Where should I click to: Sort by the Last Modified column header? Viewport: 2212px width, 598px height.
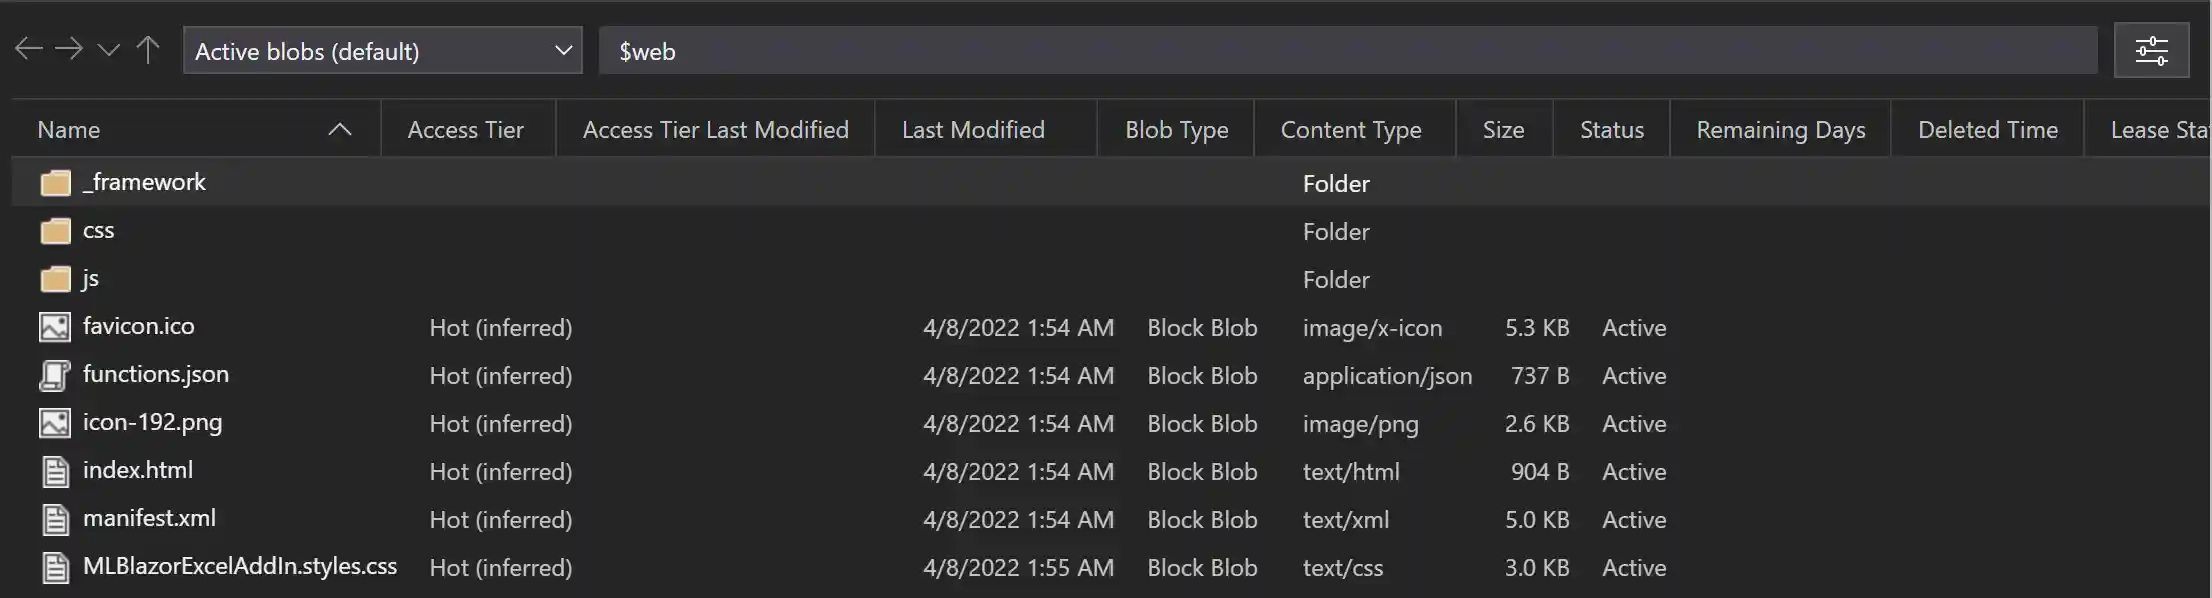972,128
